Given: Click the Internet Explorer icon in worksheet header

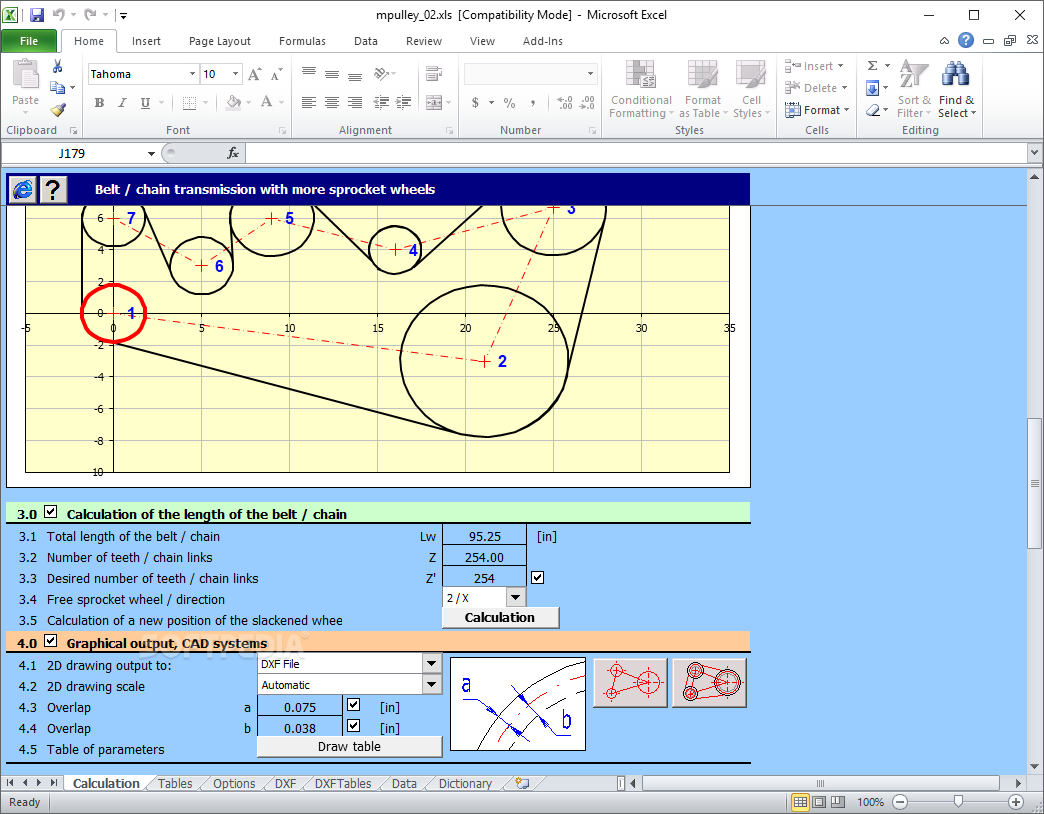Looking at the screenshot, I should (23, 190).
